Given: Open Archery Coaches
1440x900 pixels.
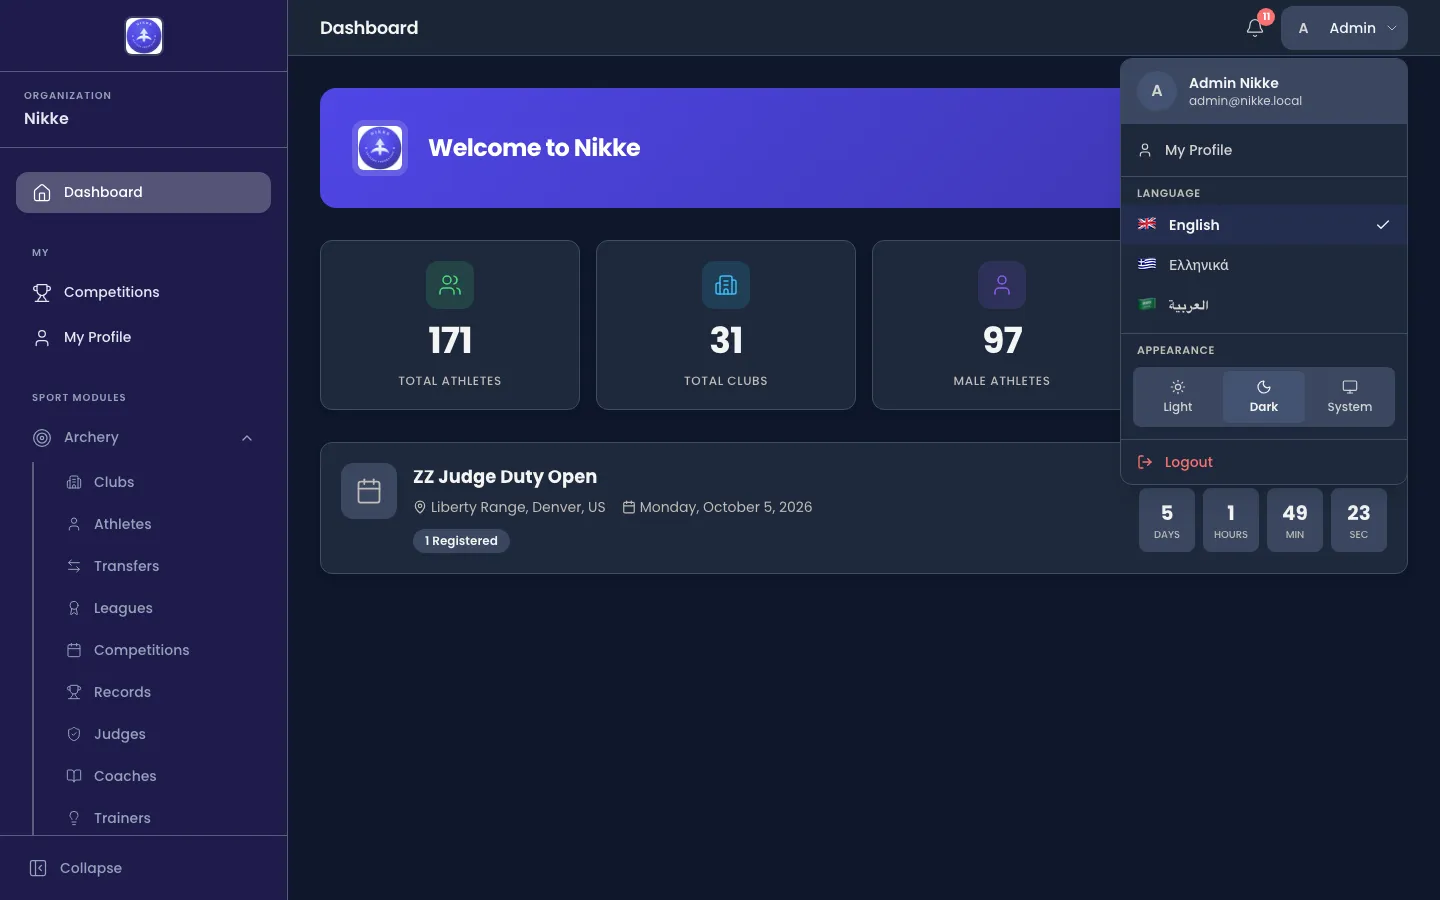Looking at the screenshot, I should tap(160, 776).
